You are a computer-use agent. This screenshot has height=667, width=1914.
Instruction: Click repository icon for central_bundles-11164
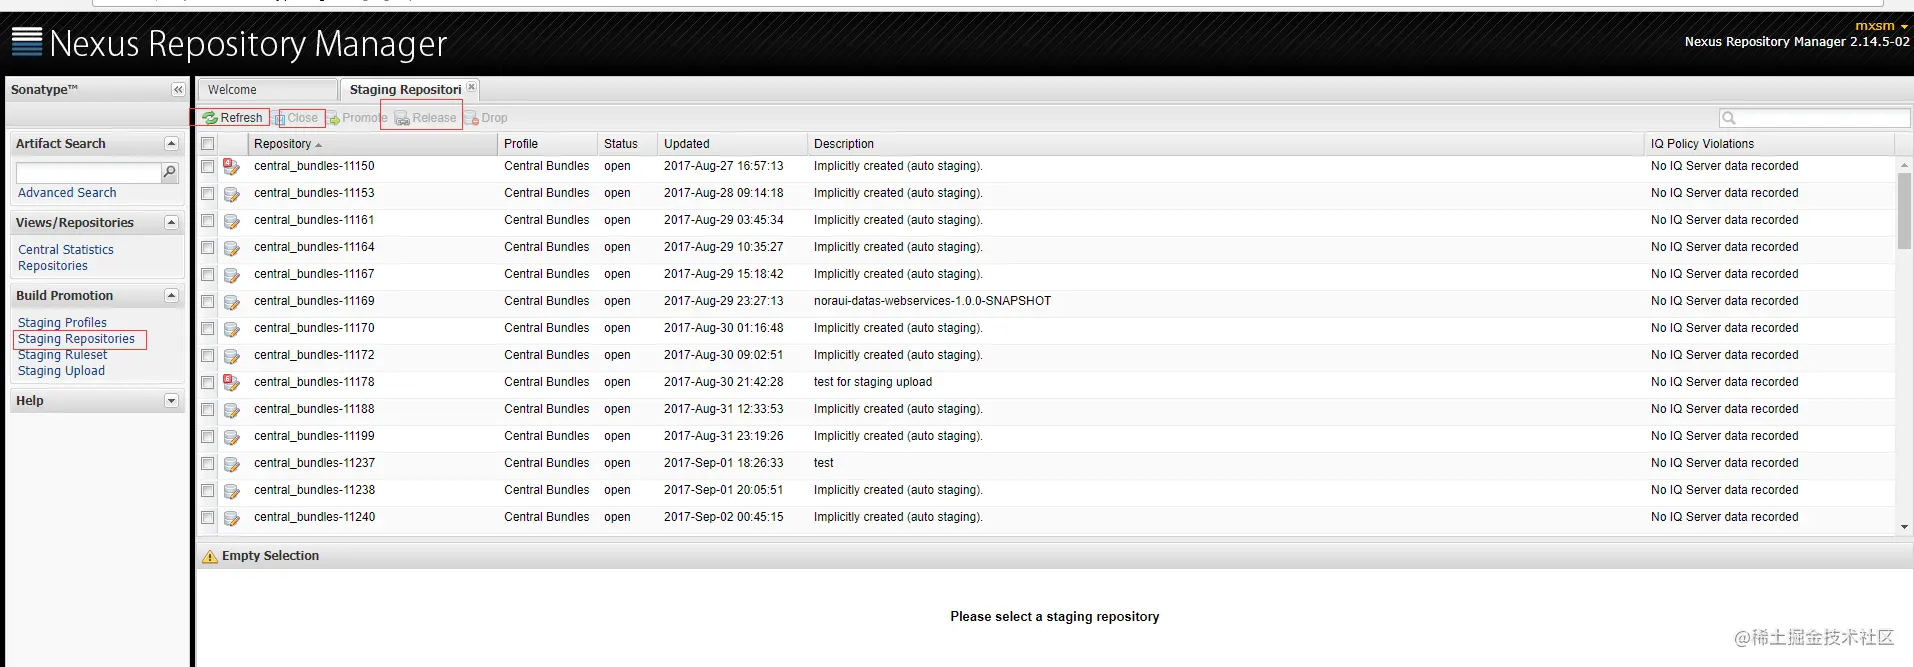[x=231, y=248]
